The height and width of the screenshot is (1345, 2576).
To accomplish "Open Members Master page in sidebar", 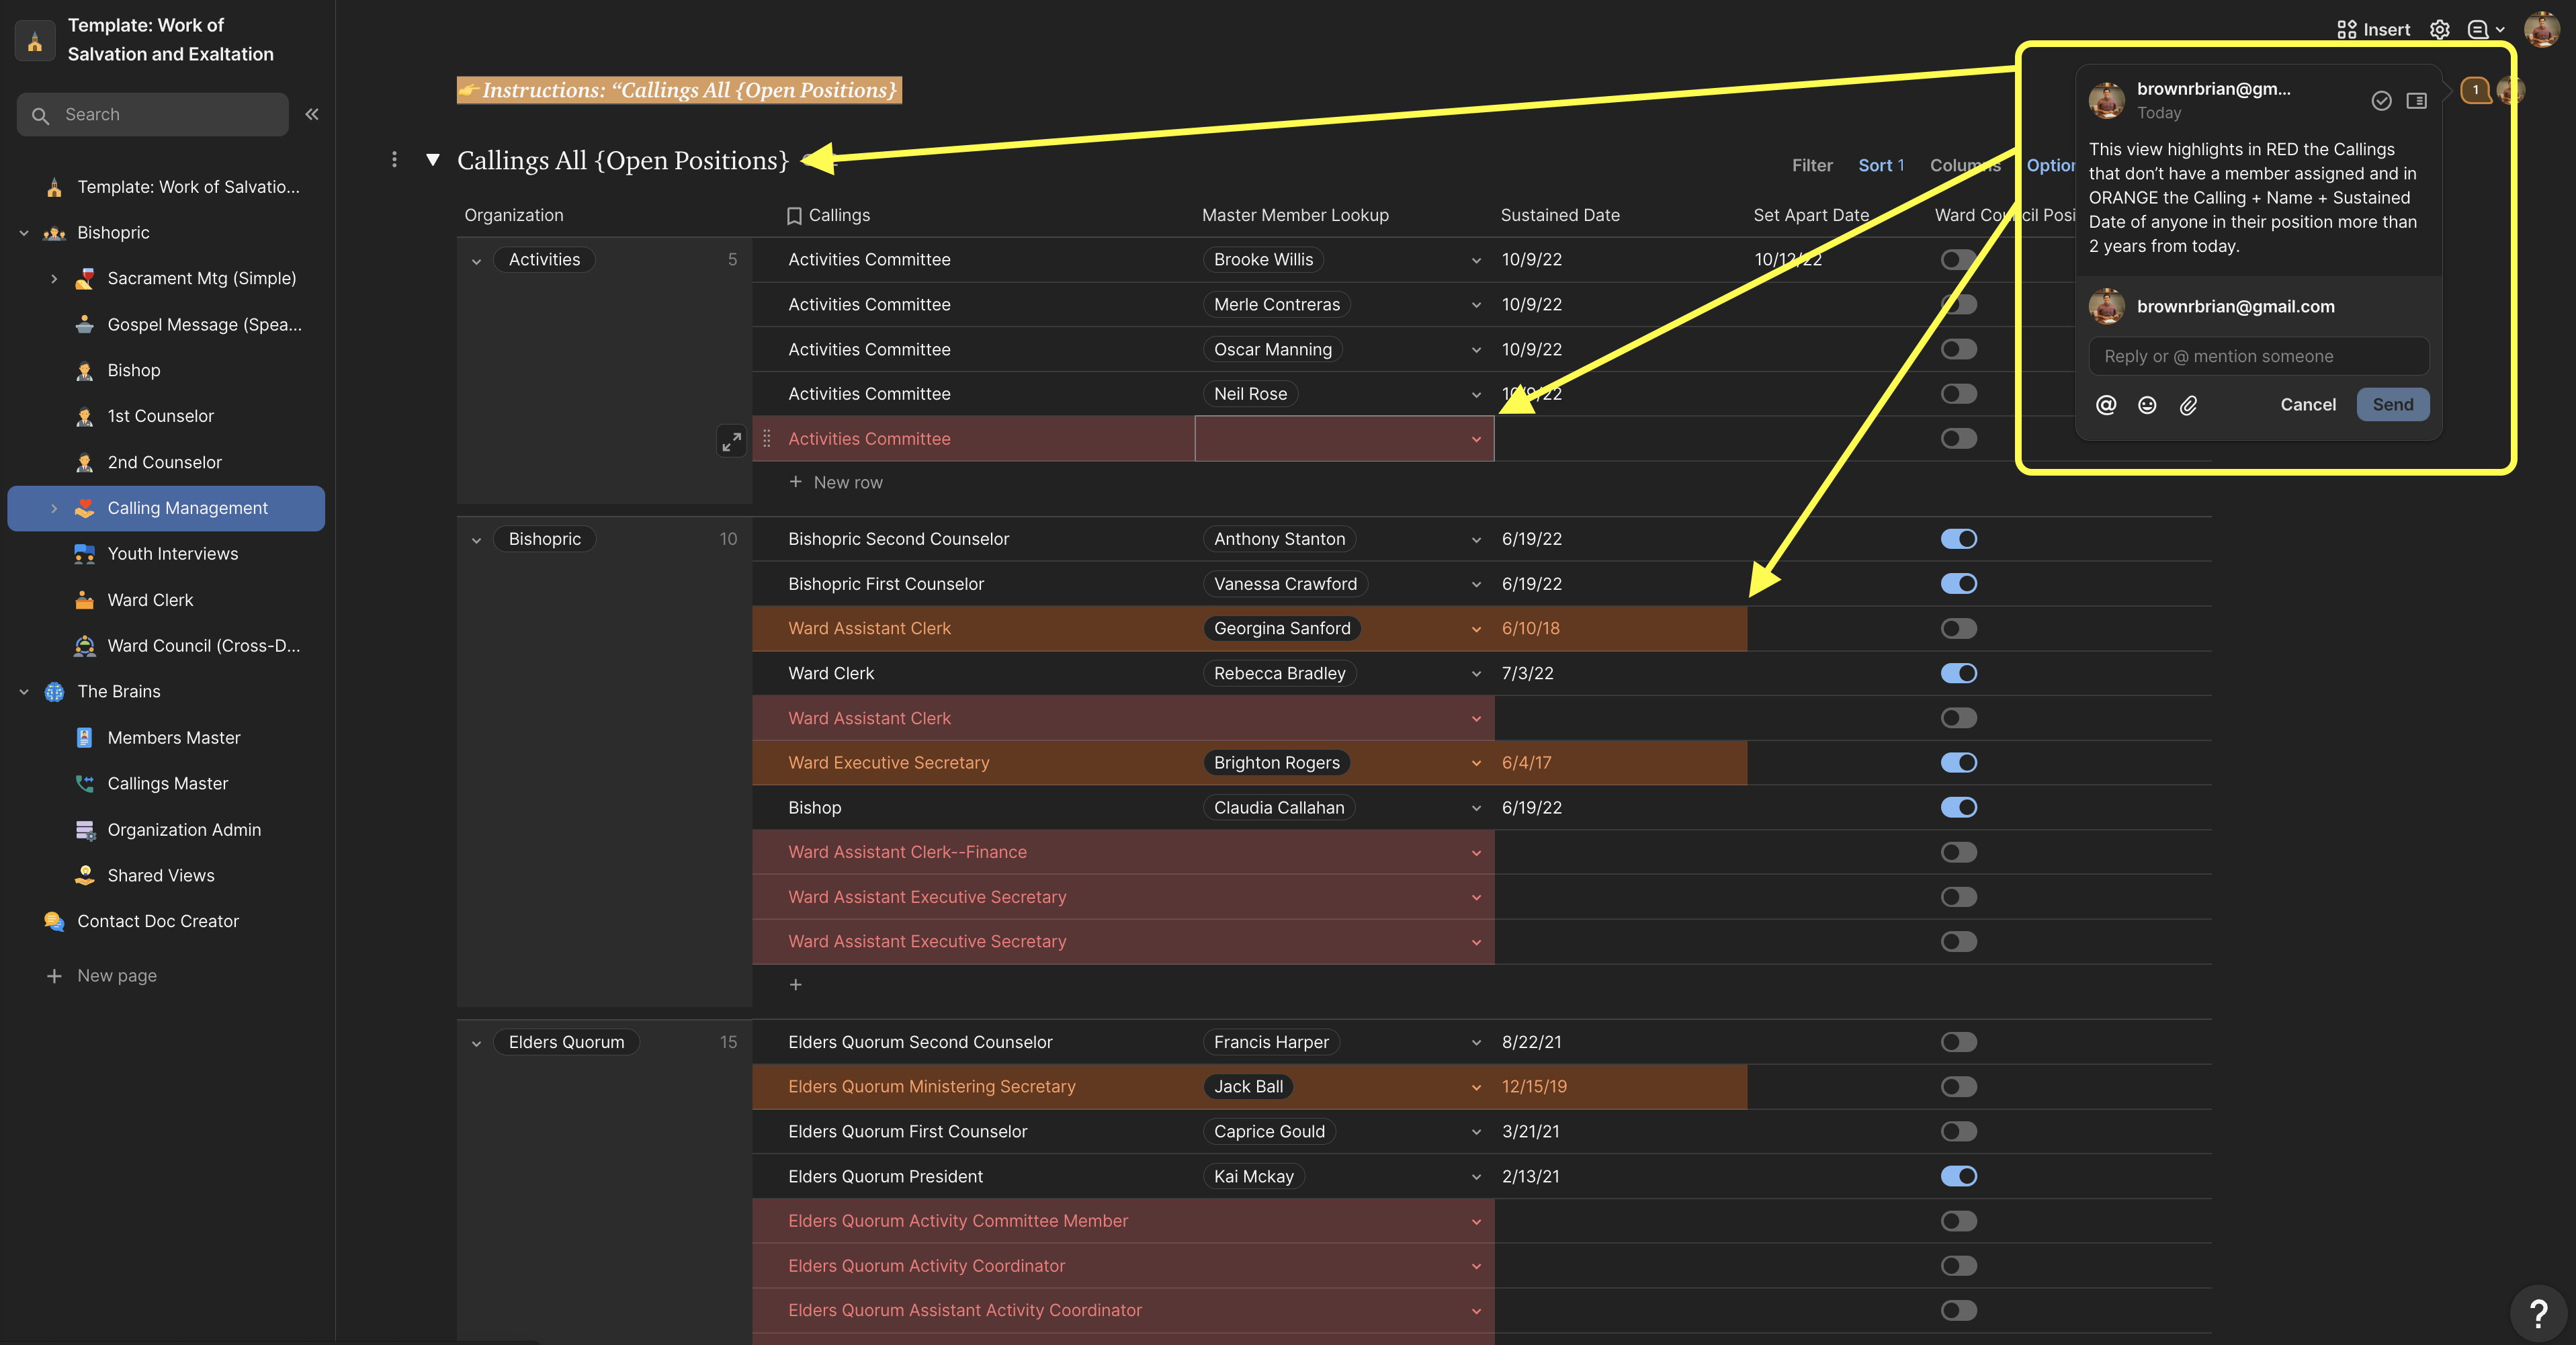I will 173,738.
